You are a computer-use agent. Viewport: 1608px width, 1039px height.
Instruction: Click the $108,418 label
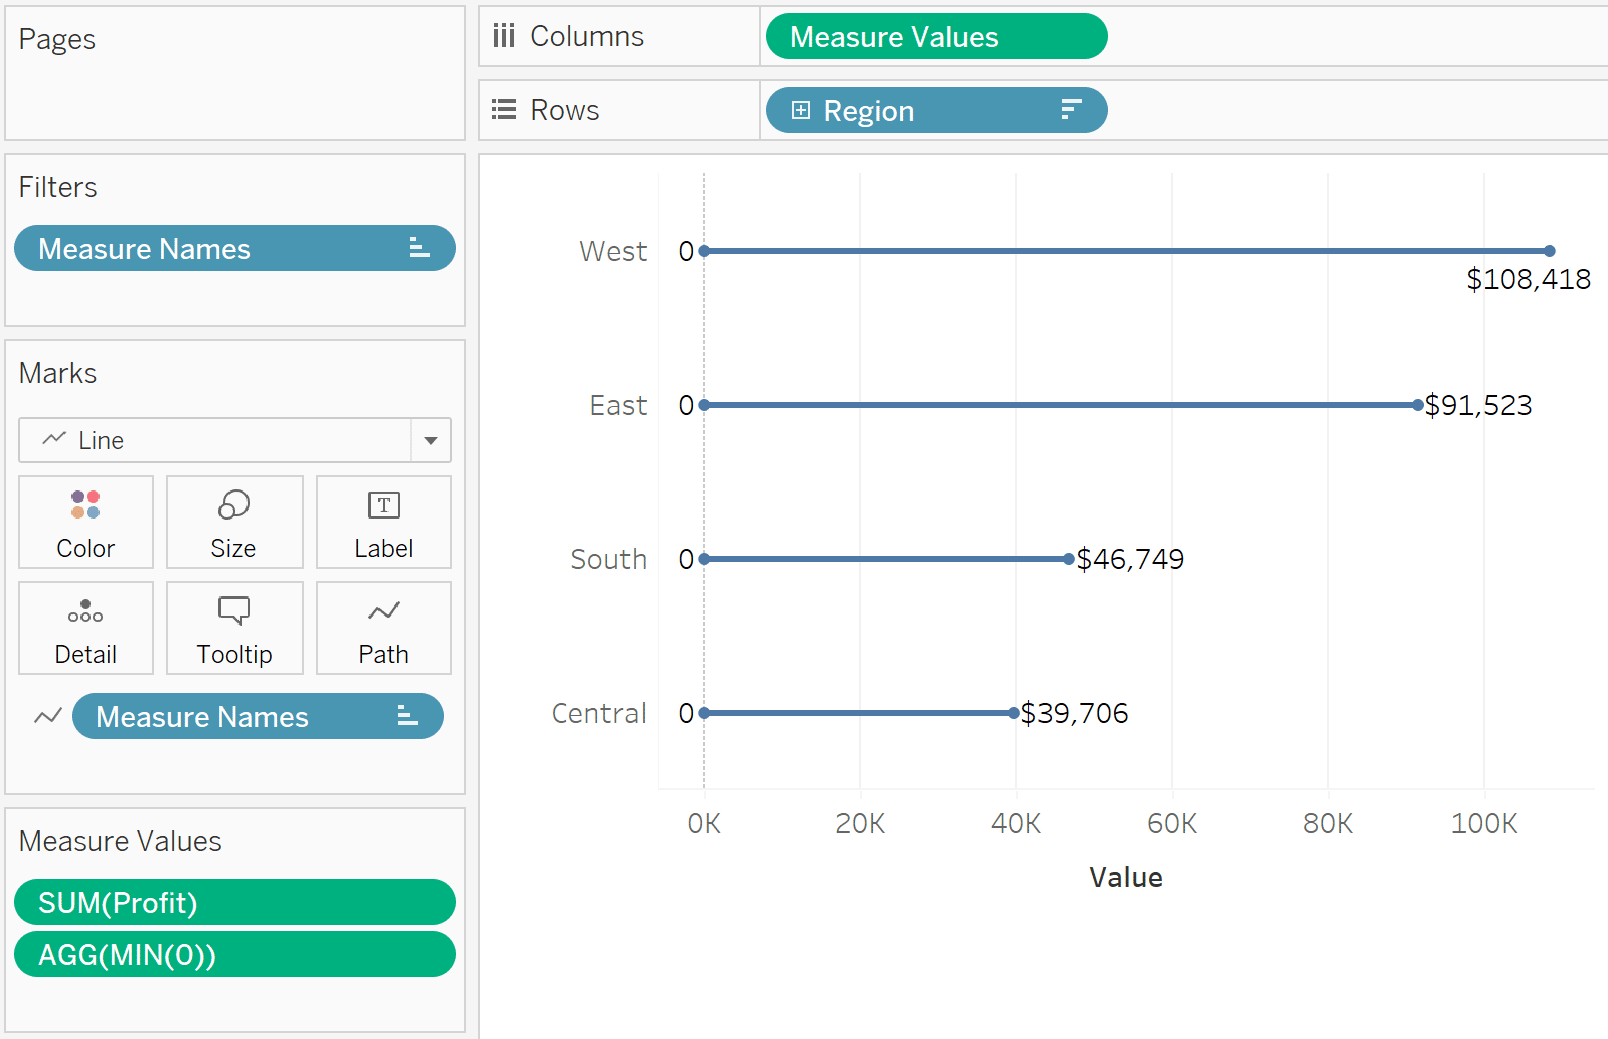(1528, 279)
